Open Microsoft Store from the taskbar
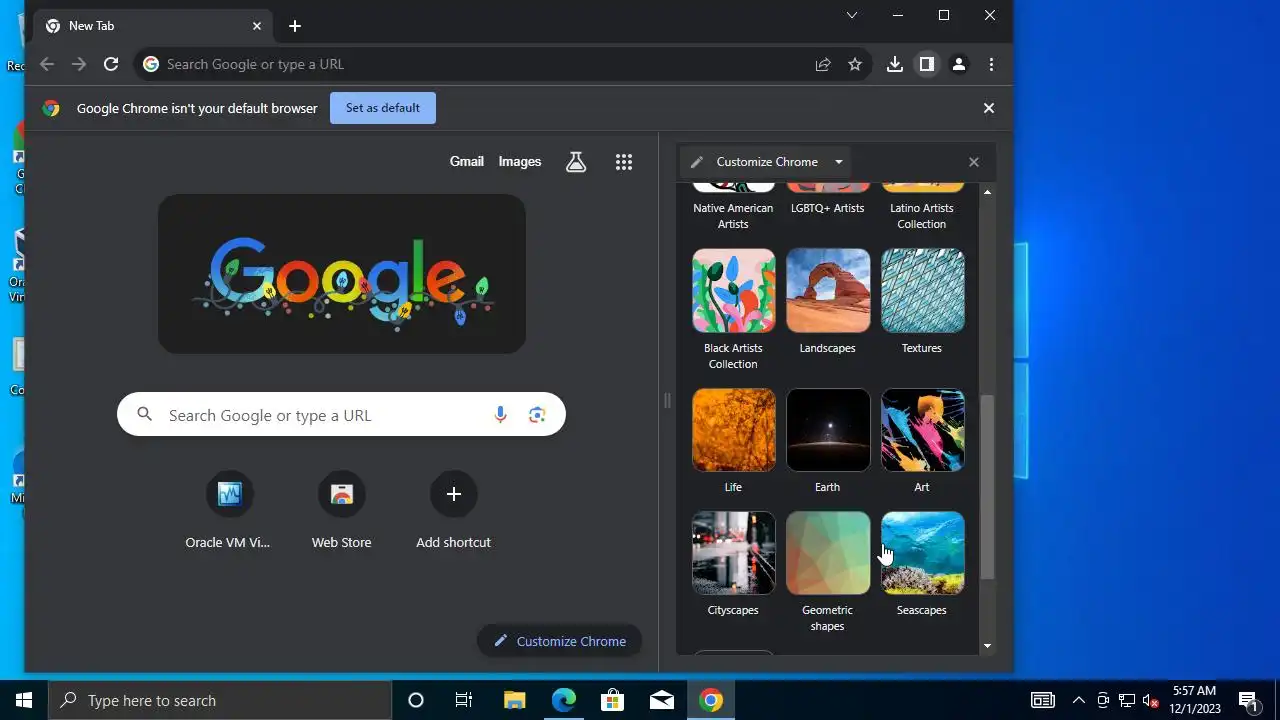Image resolution: width=1280 pixels, height=720 pixels. pyautogui.click(x=613, y=700)
